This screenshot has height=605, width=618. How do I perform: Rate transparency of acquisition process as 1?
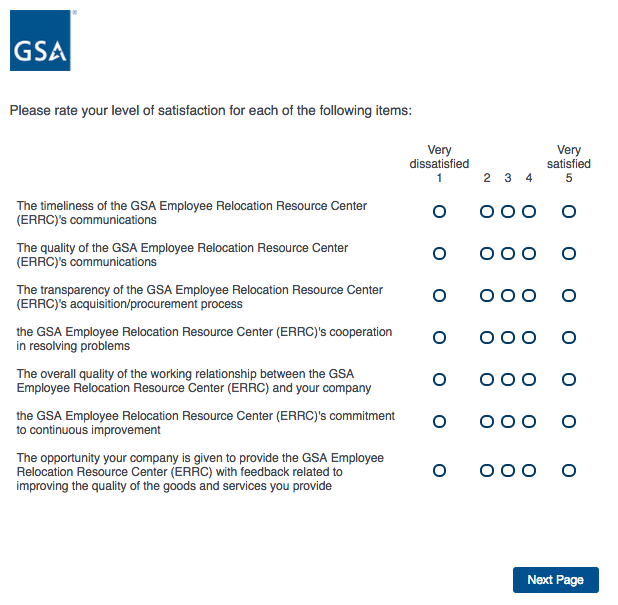click(439, 296)
